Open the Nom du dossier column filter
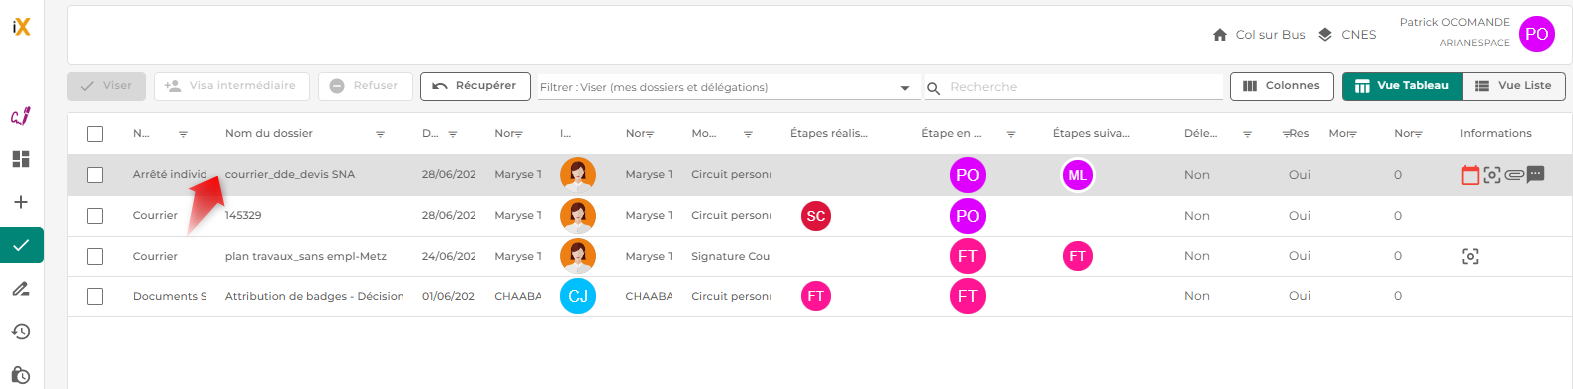The width and height of the screenshot is (1573, 389). [380, 134]
